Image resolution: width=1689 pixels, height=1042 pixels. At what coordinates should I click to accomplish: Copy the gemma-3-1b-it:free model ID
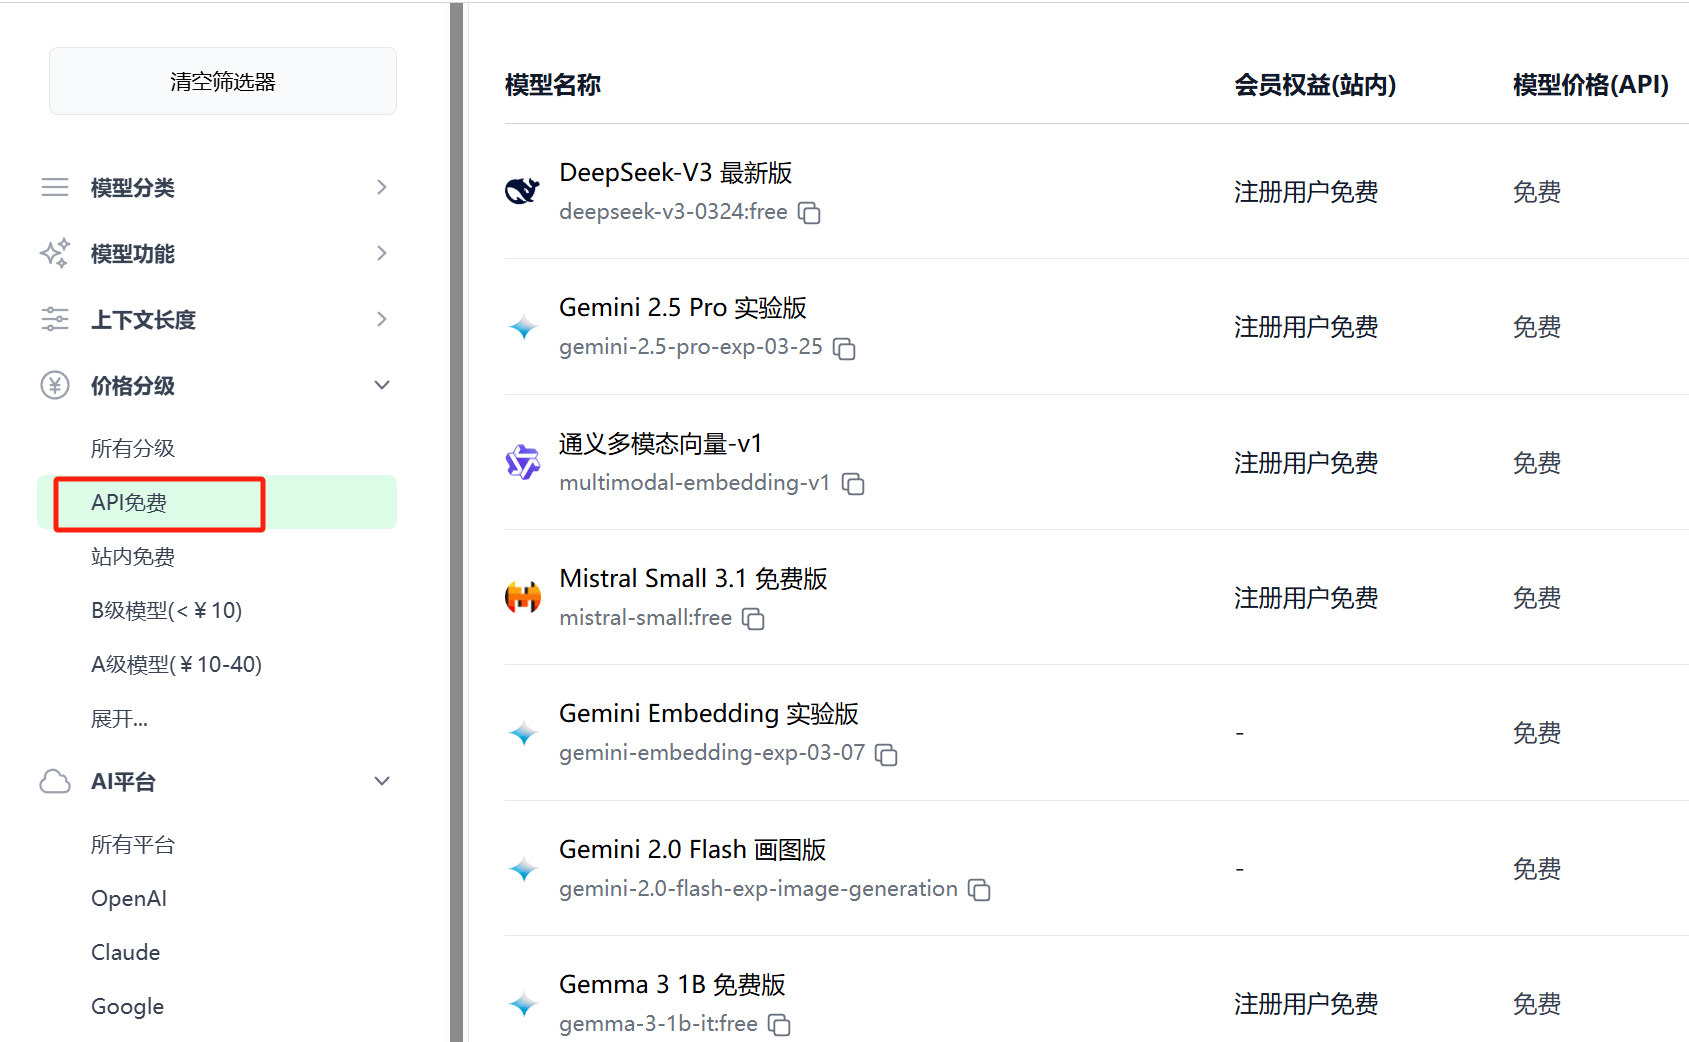pyautogui.click(x=779, y=1025)
